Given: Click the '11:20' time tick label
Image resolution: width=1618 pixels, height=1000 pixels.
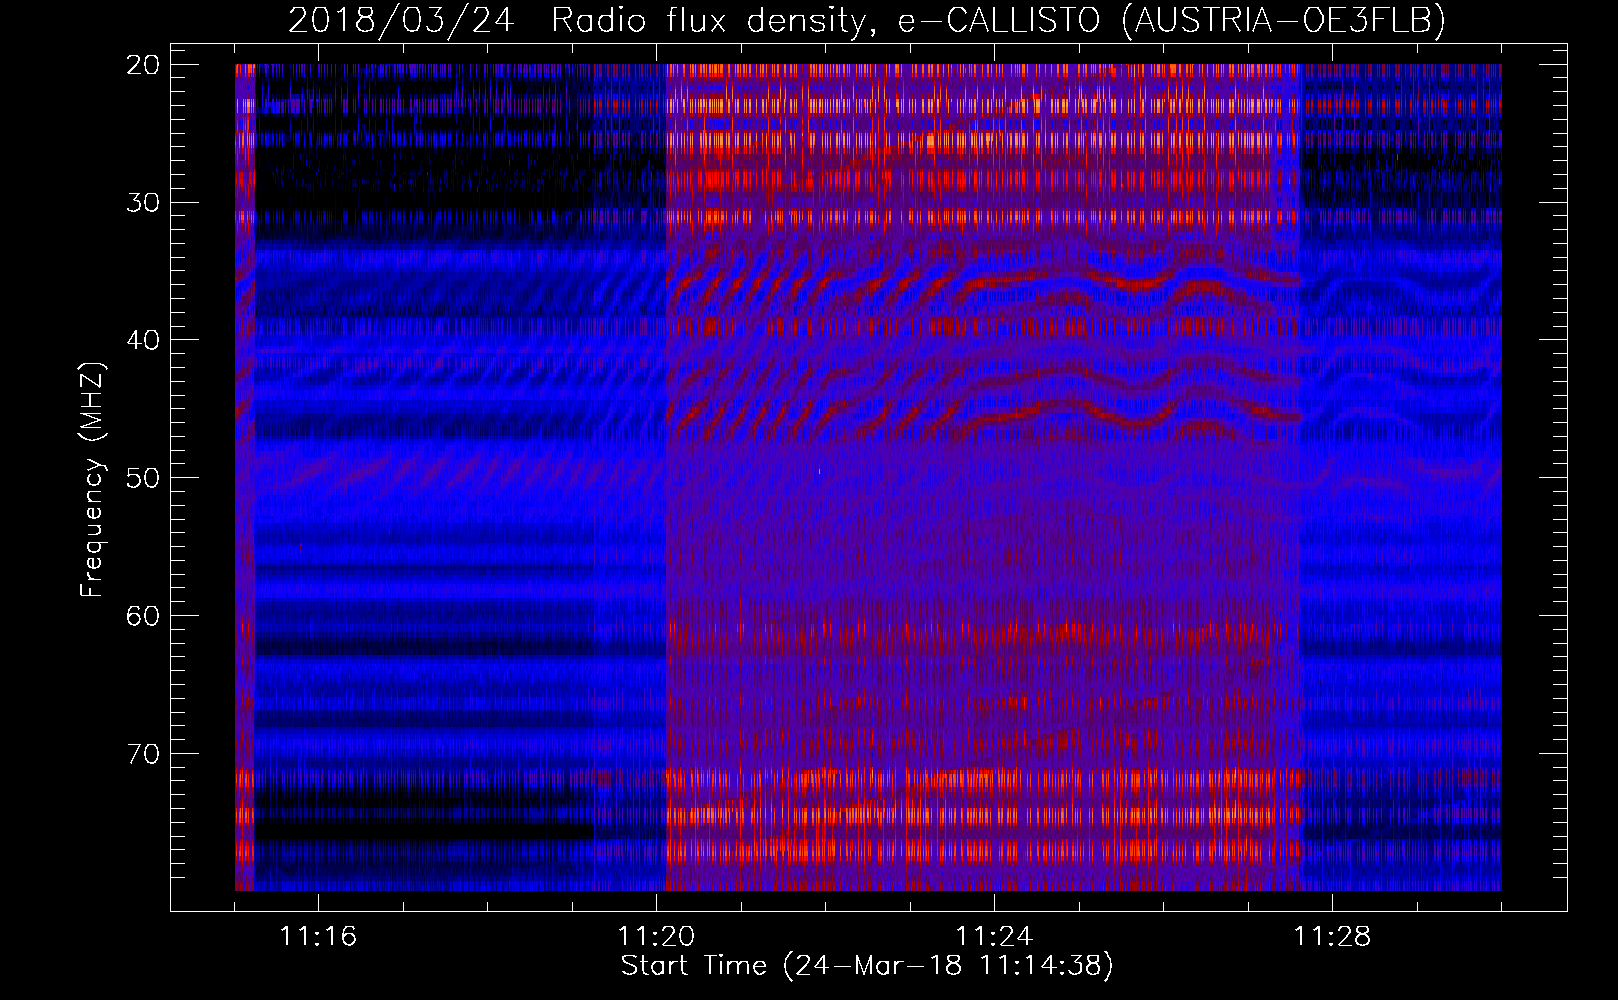Looking at the screenshot, I should pos(656,937).
